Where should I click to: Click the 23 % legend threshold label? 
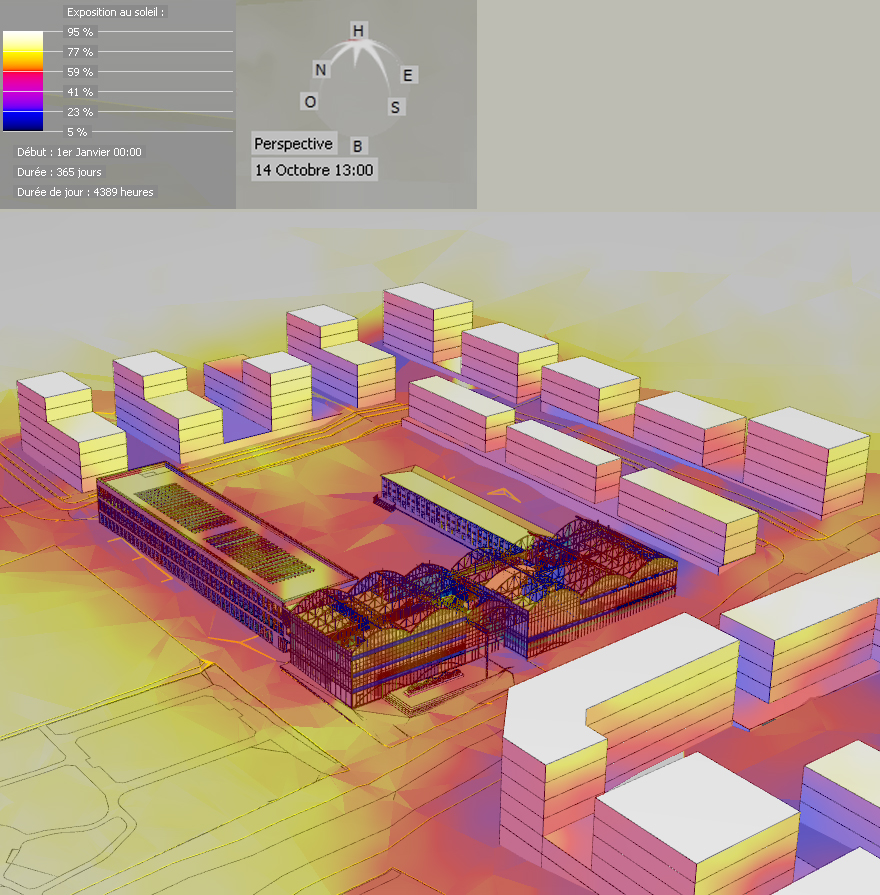(80, 112)
